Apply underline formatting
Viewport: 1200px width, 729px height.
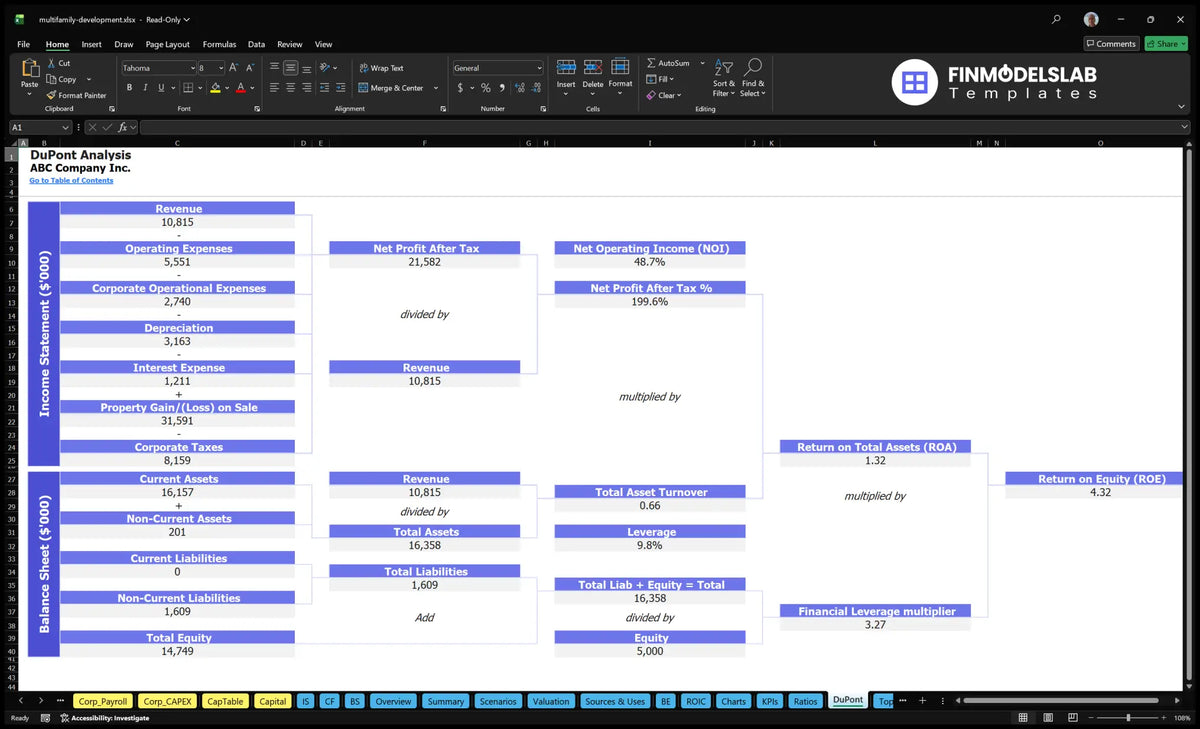(x=160, y=88)
